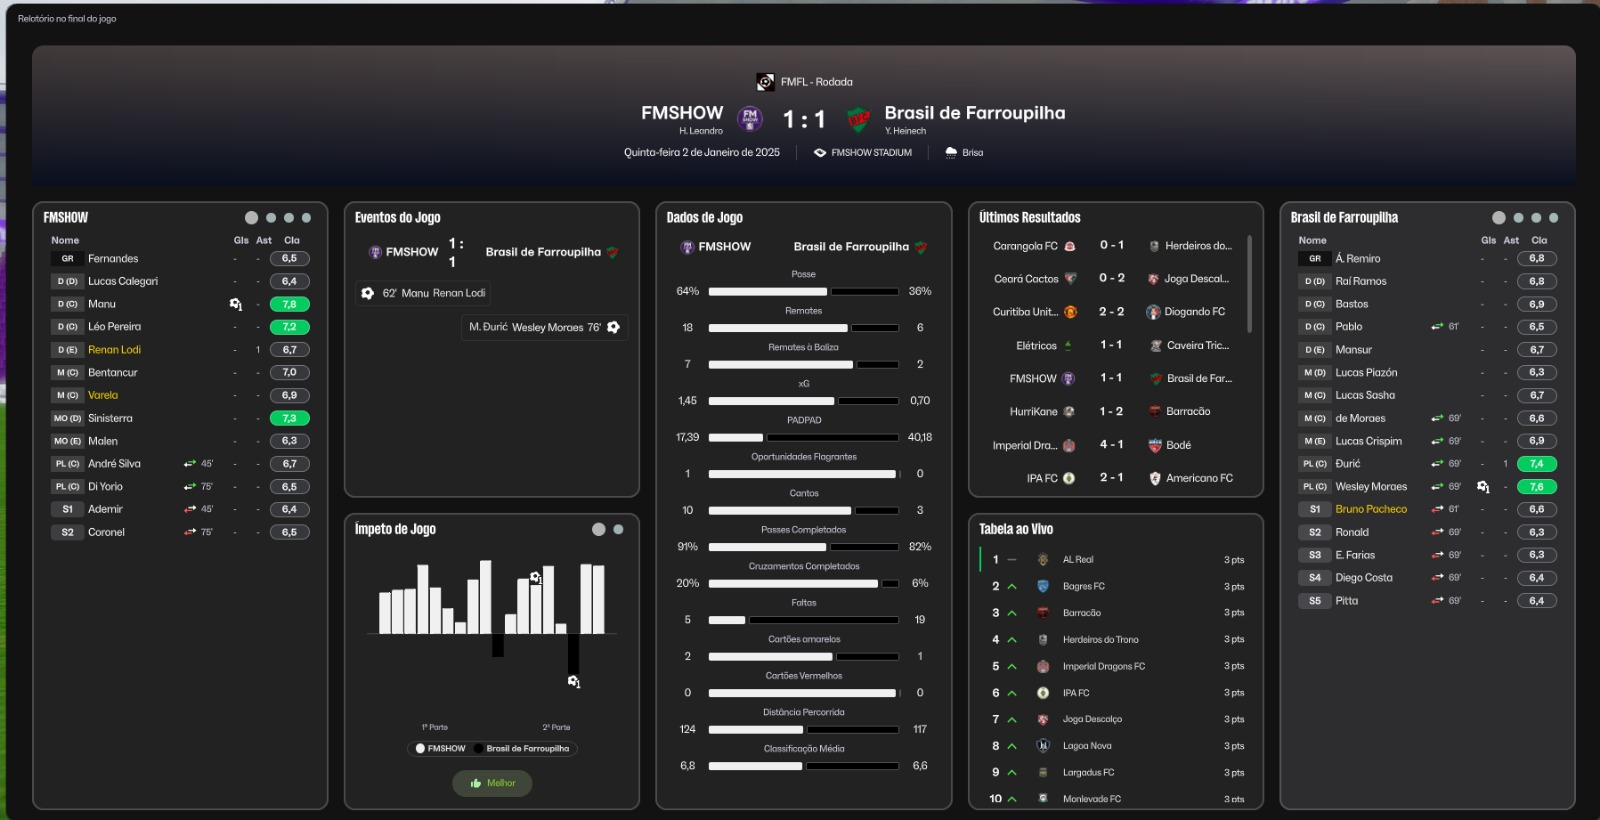Viewport: 1600px width, 820px height.
Task: Click the Posse possession bar
Action: [x=803, y=292]
